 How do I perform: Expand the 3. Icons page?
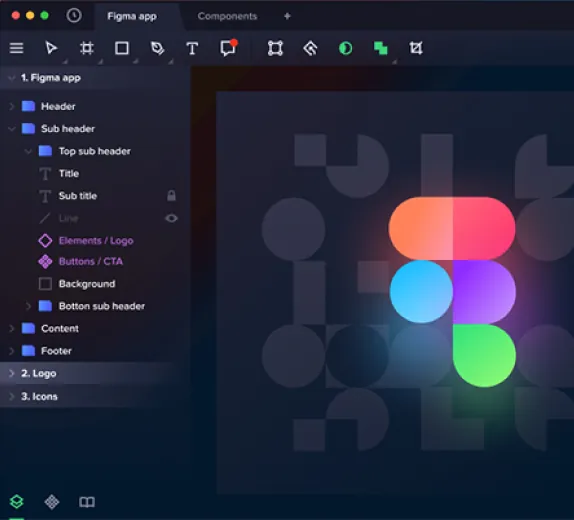(12, 396)
